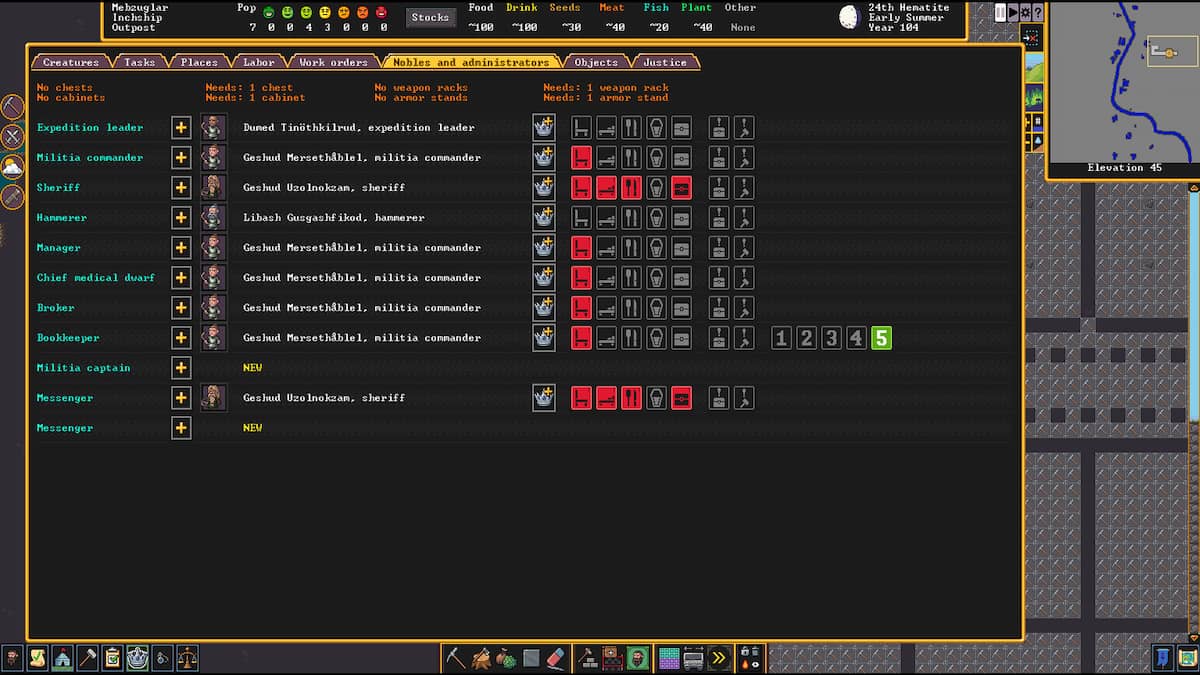Select the eraser tool in bottom toolbar
This screenshot has height=675, width=1200.
pyautogui.click(x=557, y=658)
